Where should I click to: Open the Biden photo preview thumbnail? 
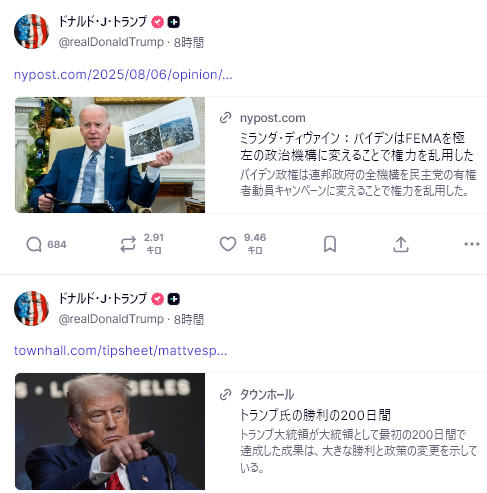tap(110, 155)
